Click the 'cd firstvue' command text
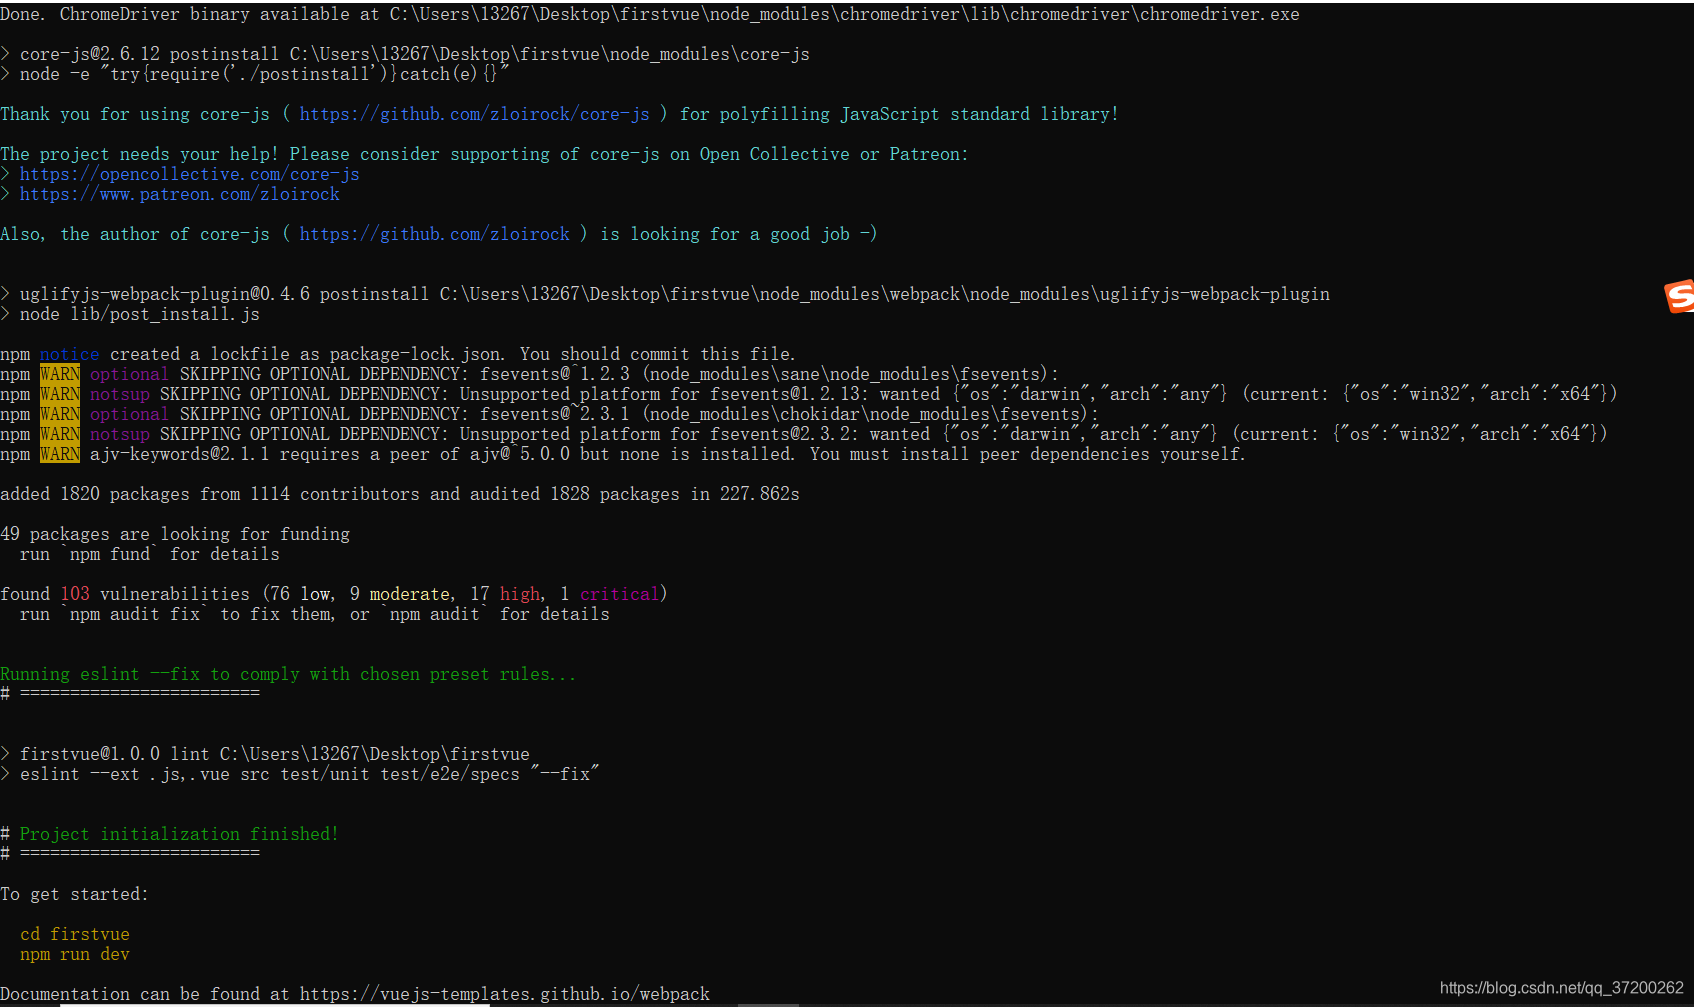The height and width of the screenshot is (1007, 1694). (x=75, y=934)
